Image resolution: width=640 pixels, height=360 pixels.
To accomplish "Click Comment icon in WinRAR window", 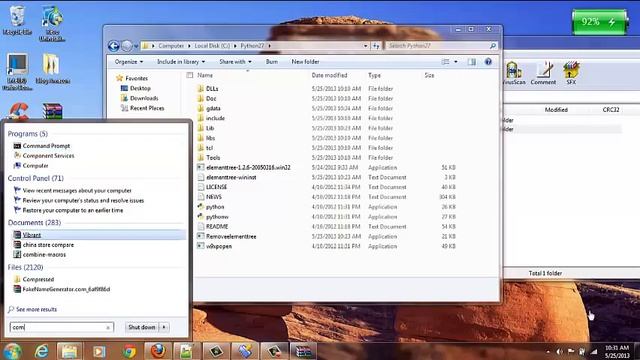I will (543, 73).
